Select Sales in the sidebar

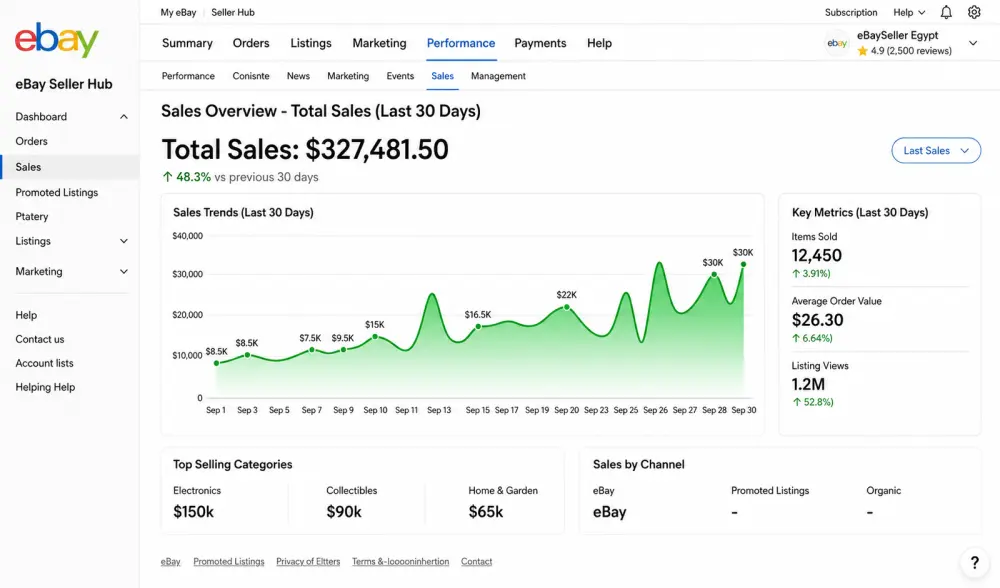(x=70, y=167)
